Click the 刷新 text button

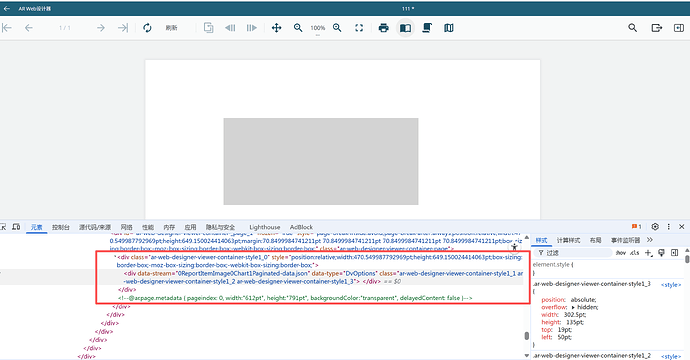tap(171, 28)
